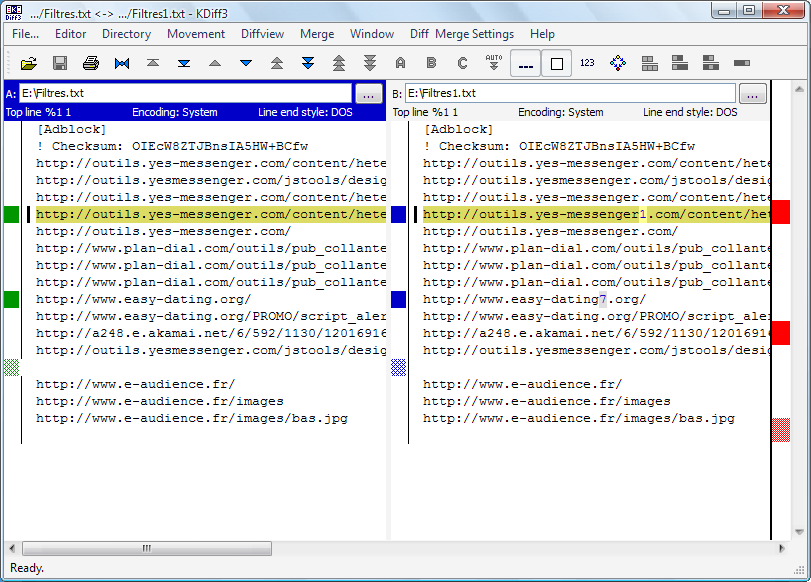Click blue marker beside the easy-dating7 line
Image resolution: width=811 pixels, height=582 pixels.
coord(398,300)
